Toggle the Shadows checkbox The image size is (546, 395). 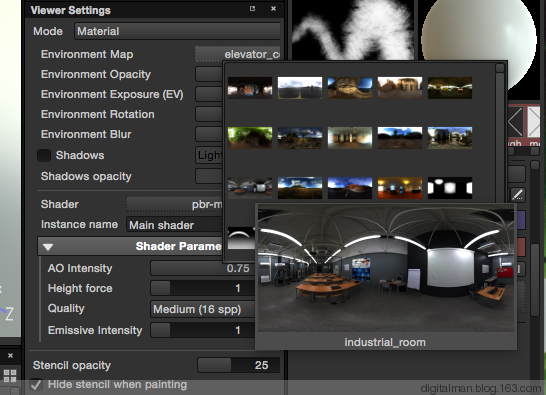44,155
